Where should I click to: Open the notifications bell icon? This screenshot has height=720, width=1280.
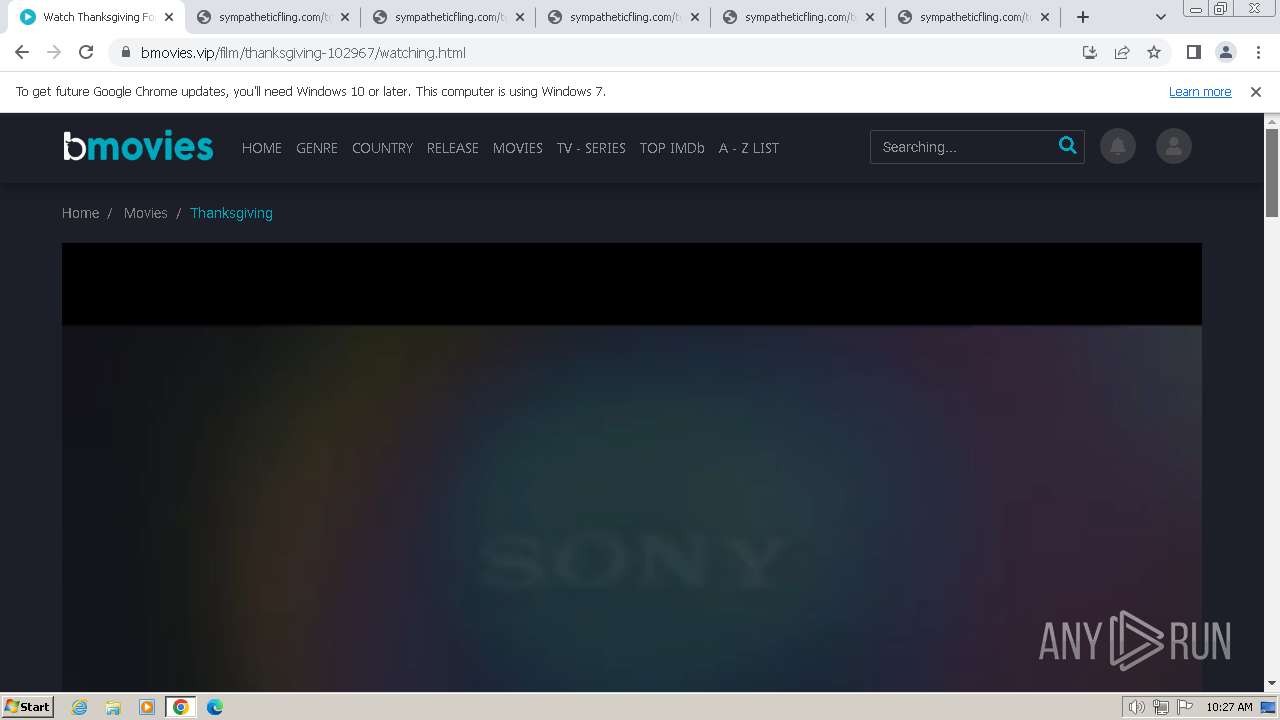[x=1117, y=147]
